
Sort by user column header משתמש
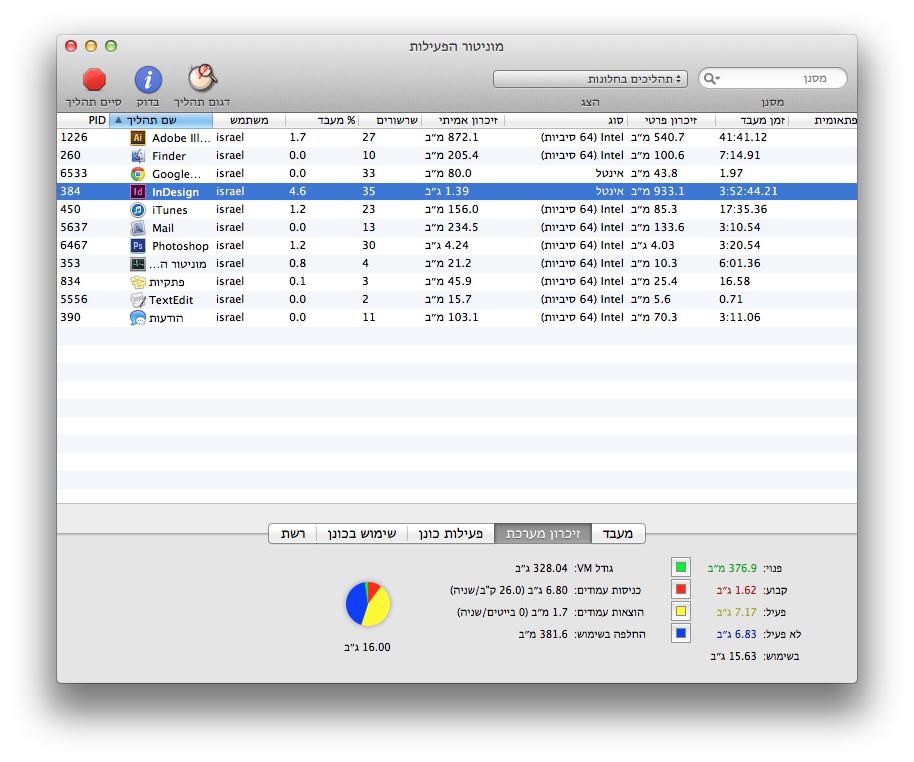tap(249, 120)
